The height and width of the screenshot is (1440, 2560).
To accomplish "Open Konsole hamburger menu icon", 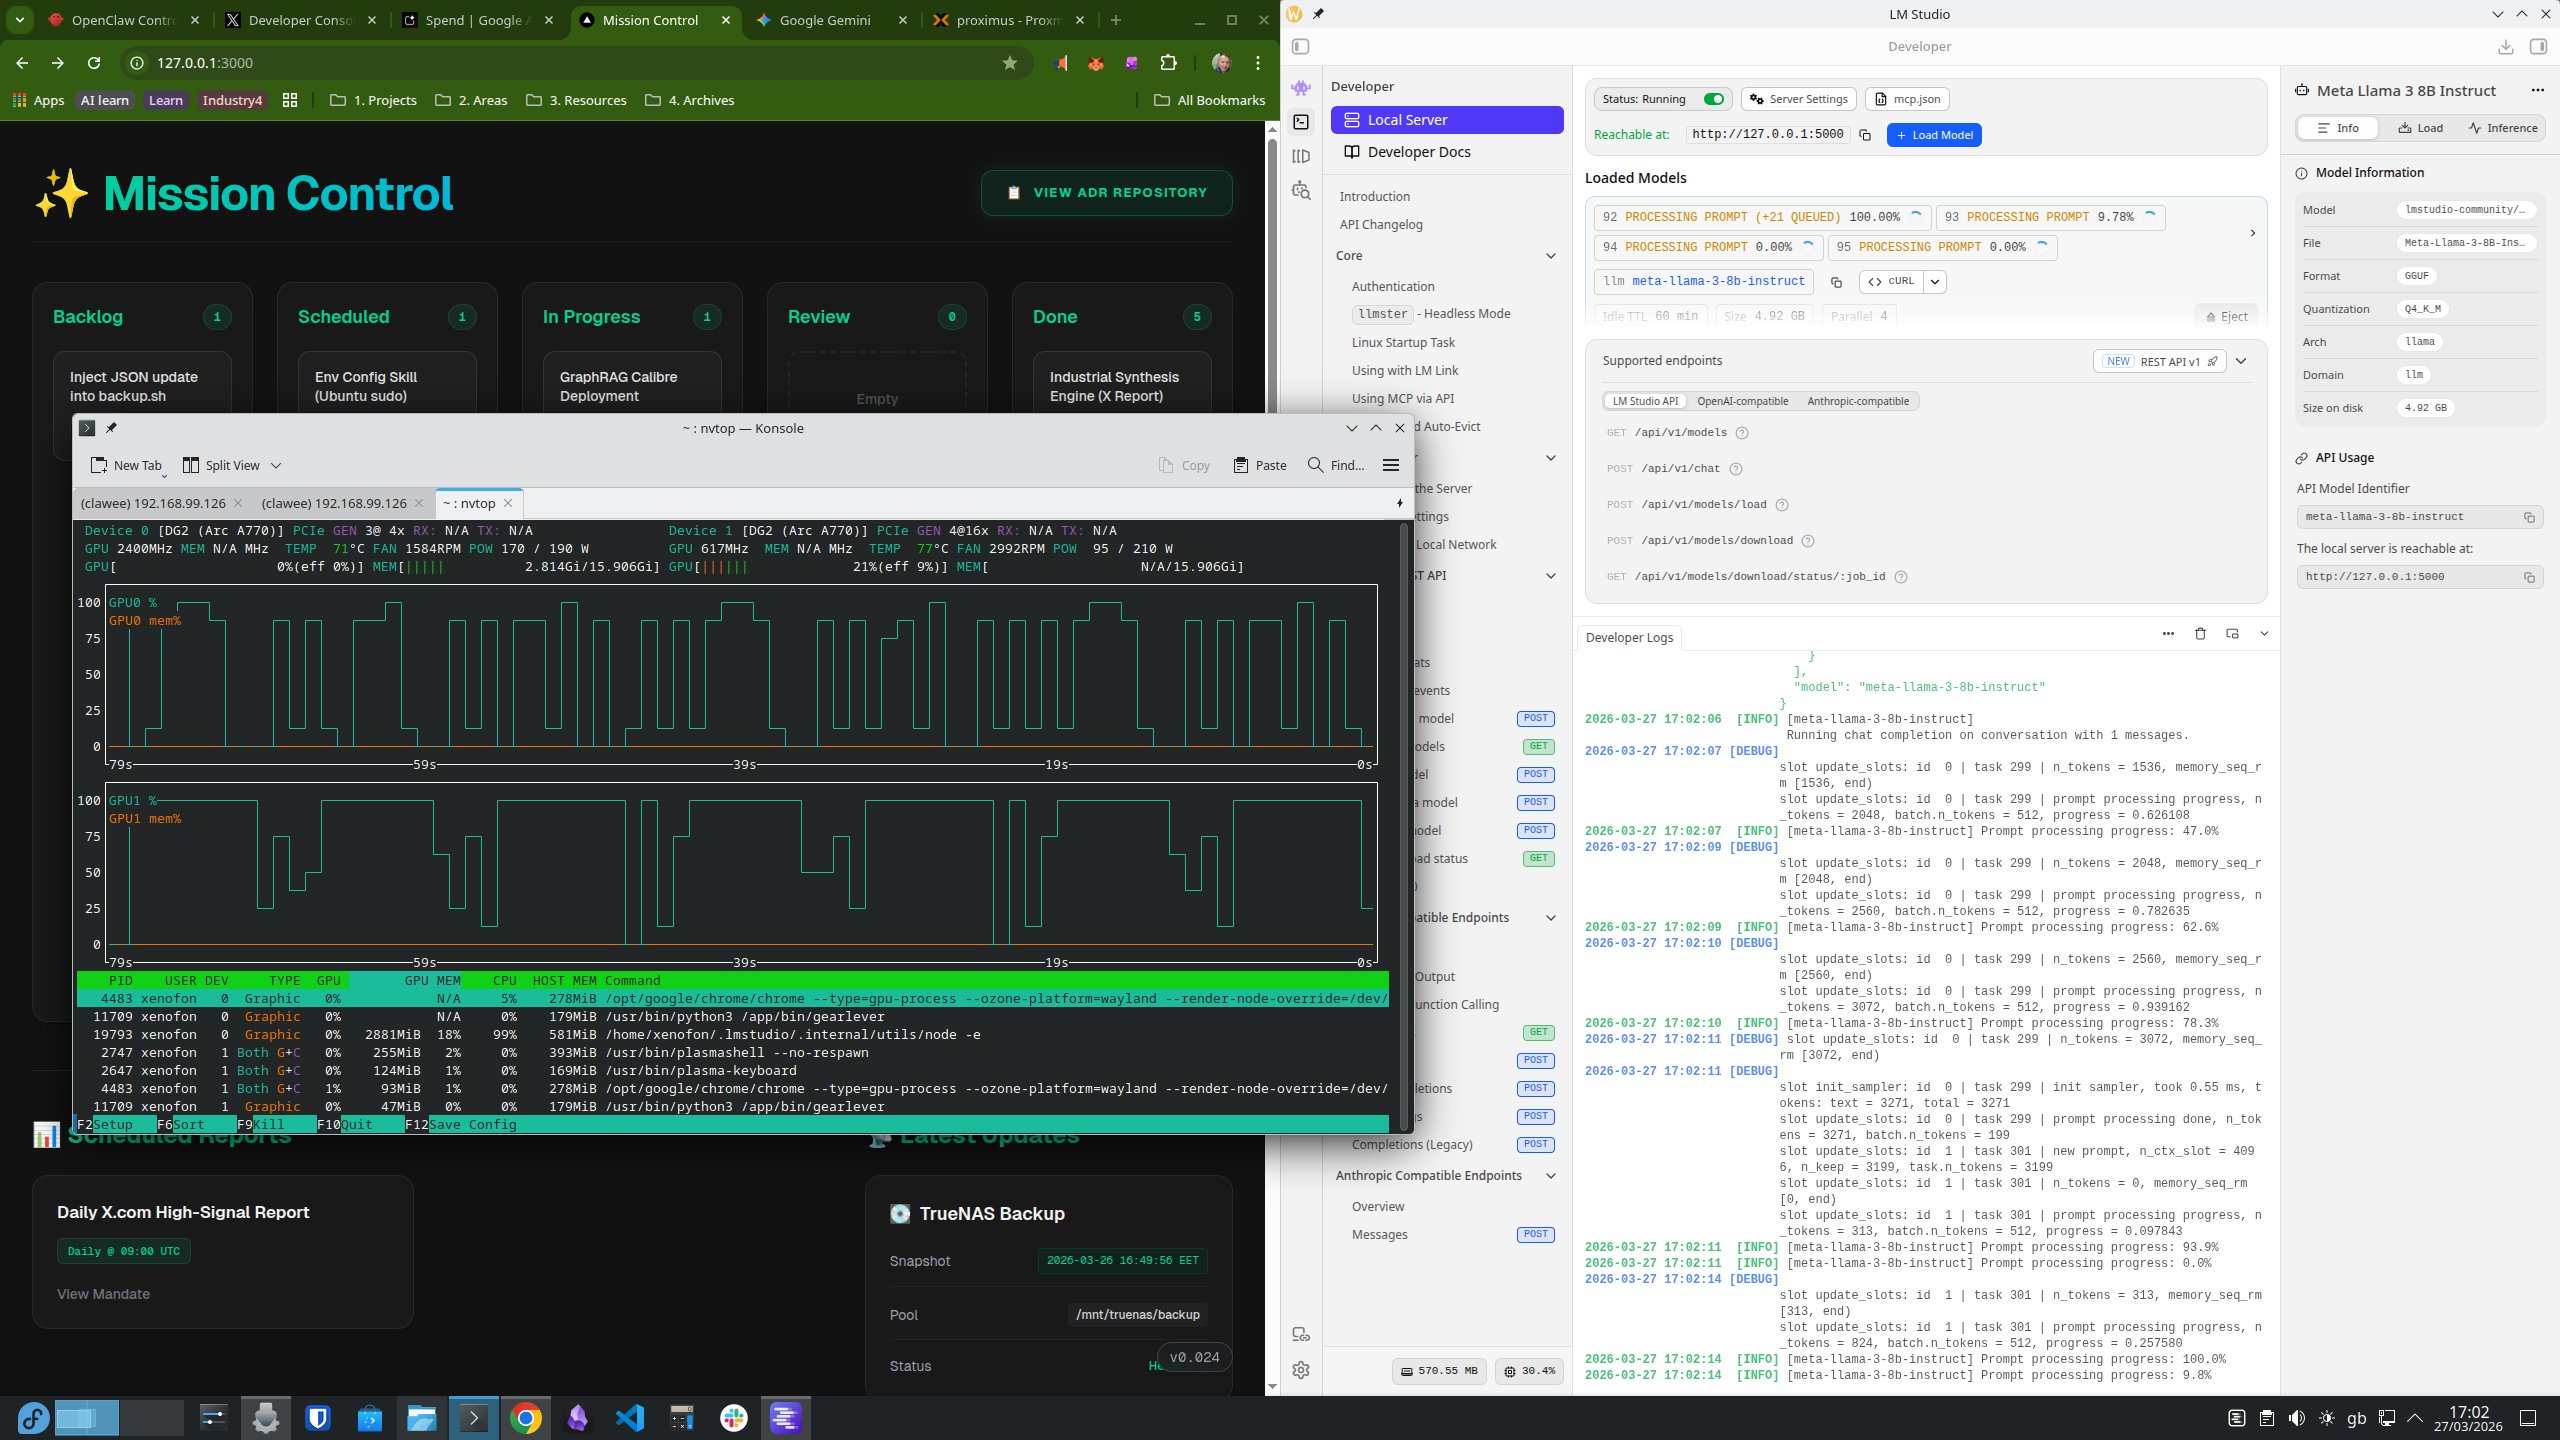I will (x=1390, y=465).
